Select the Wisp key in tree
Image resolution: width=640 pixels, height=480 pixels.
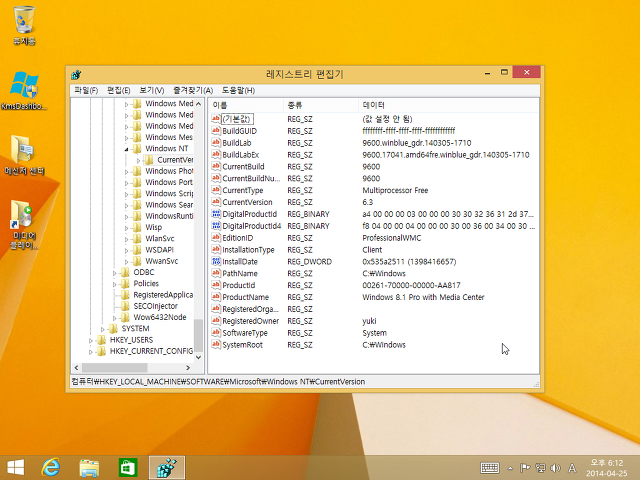[x=153, y=227]
